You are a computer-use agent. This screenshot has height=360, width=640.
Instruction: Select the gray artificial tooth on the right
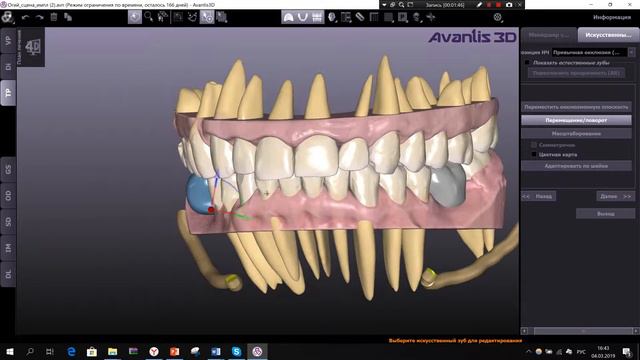click(x=448, y=186)
